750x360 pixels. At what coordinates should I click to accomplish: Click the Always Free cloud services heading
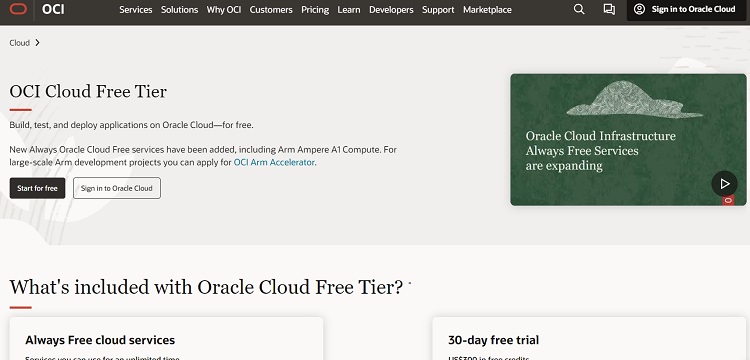pos(100,340)
